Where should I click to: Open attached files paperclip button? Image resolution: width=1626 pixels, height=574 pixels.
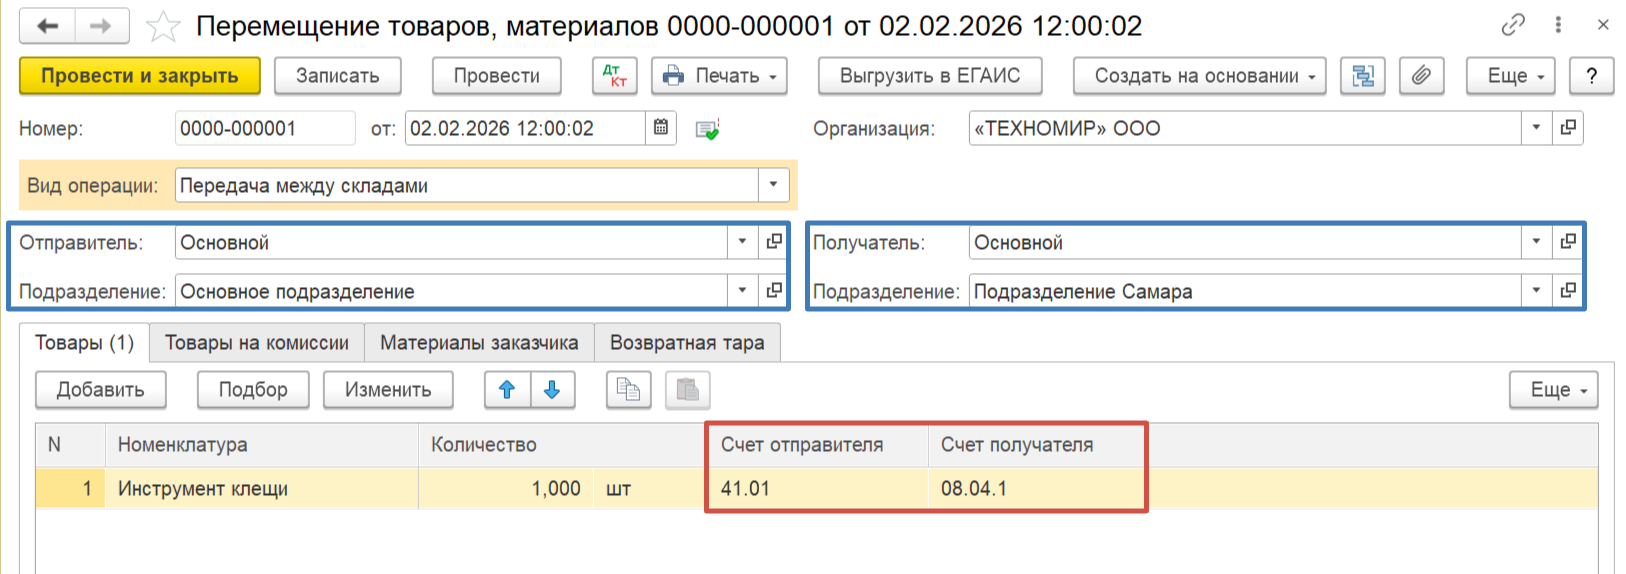point(1421,76)
